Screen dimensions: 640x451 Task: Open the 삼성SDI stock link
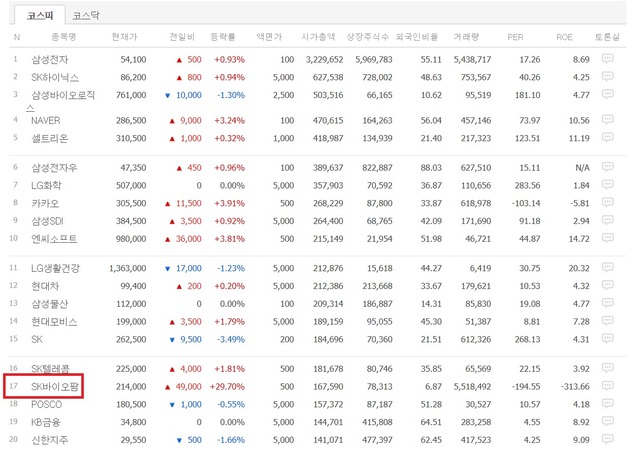coord(47,221)
